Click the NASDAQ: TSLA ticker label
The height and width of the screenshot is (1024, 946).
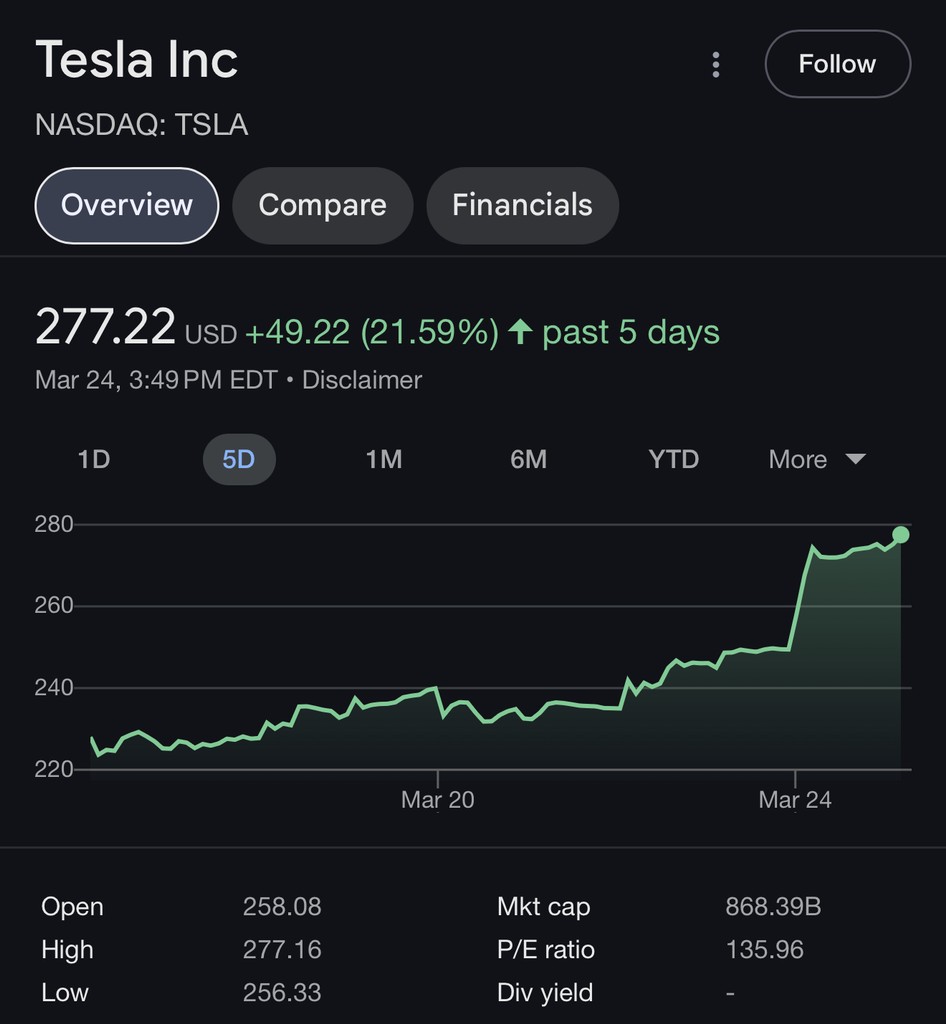[x=141, y=125]
